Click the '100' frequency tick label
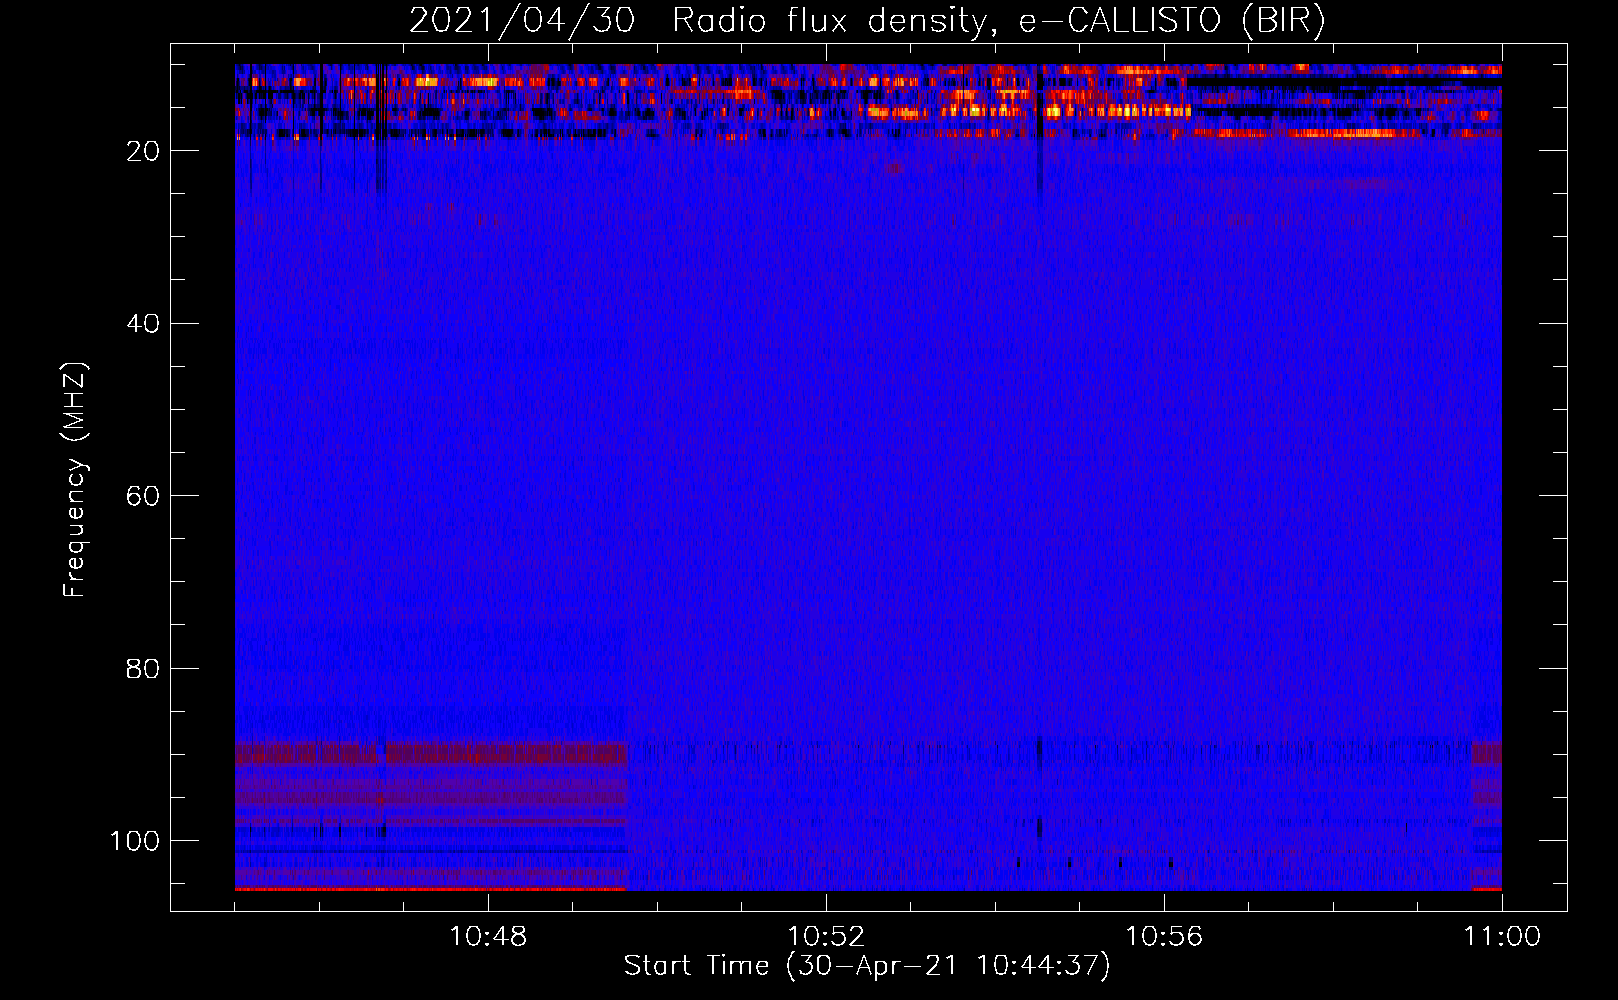 pyautogui.click(x=135, y=841)
